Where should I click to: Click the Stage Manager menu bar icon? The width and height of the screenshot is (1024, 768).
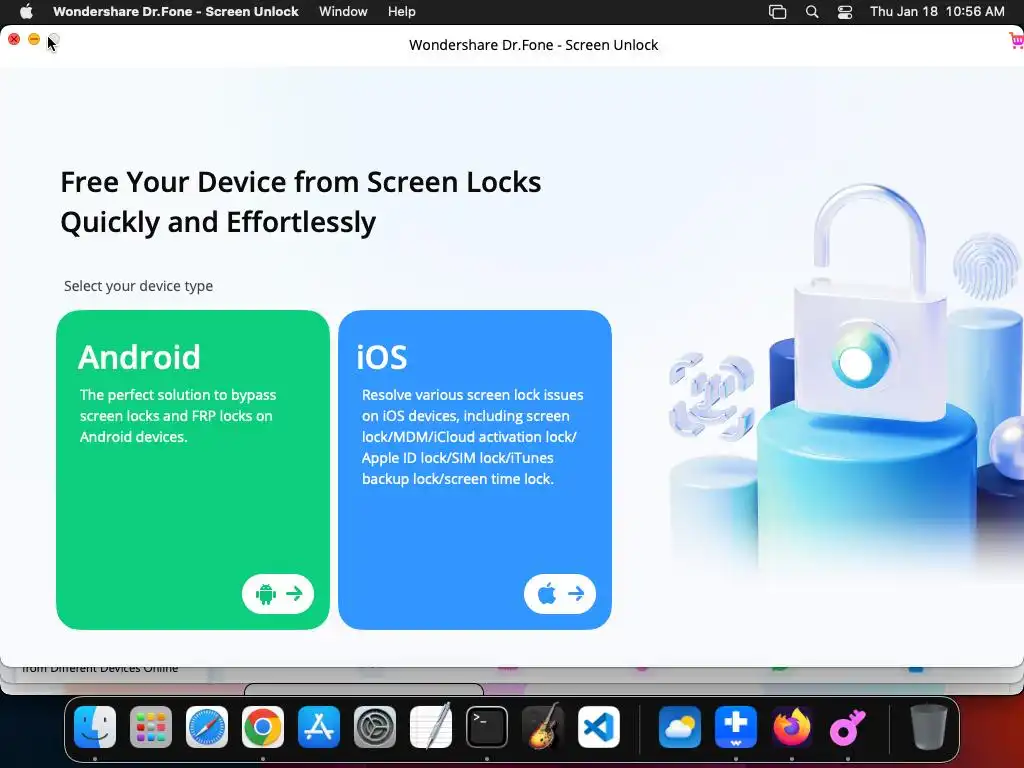pyautogui.click(x=777, y=12)
